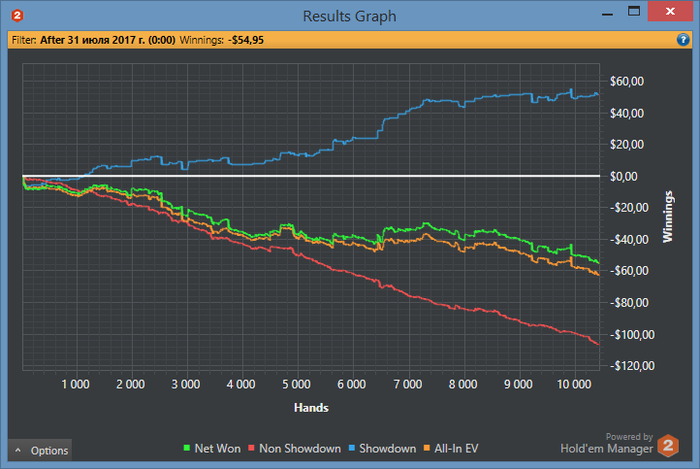Click the 2 000 hands axis label
700x469 pixels.
pyautogui.click(x=130, y=384)
